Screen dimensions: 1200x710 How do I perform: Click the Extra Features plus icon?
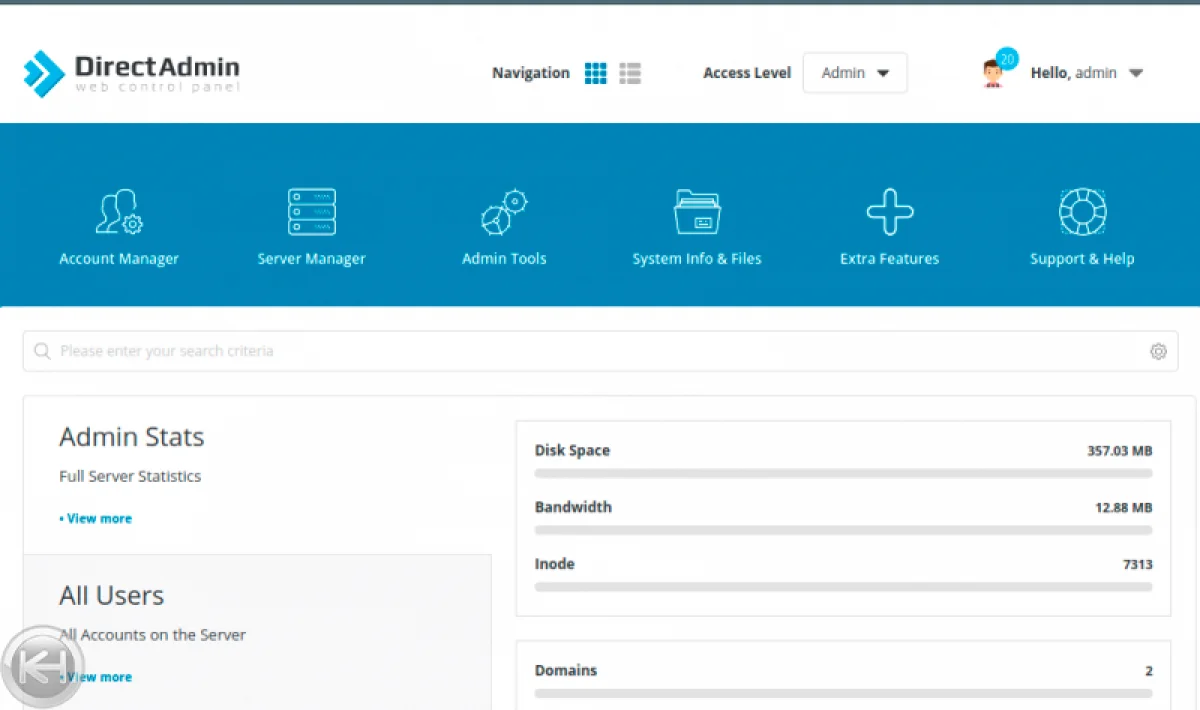pyautogui.click(x=889, y=212)
